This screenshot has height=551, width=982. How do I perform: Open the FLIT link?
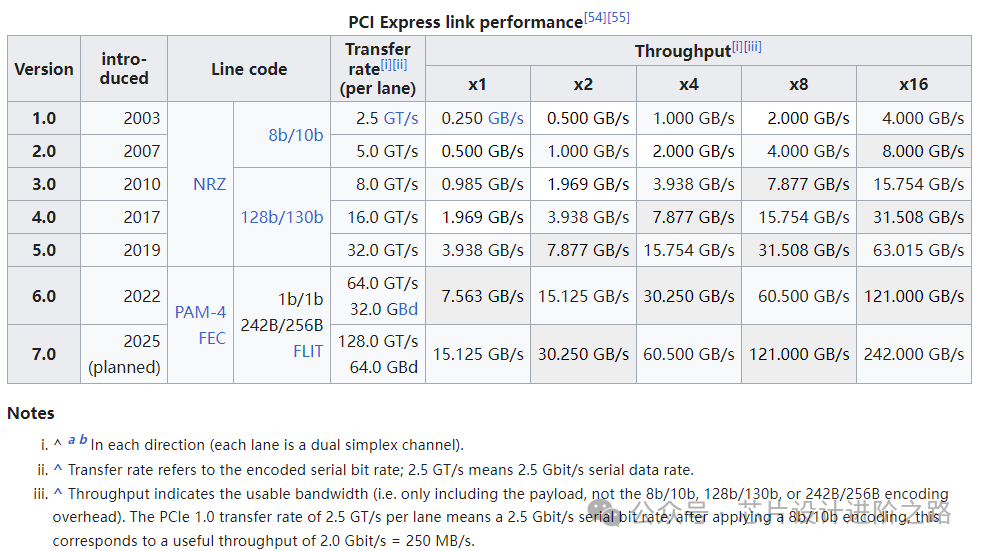pos(308,351)
